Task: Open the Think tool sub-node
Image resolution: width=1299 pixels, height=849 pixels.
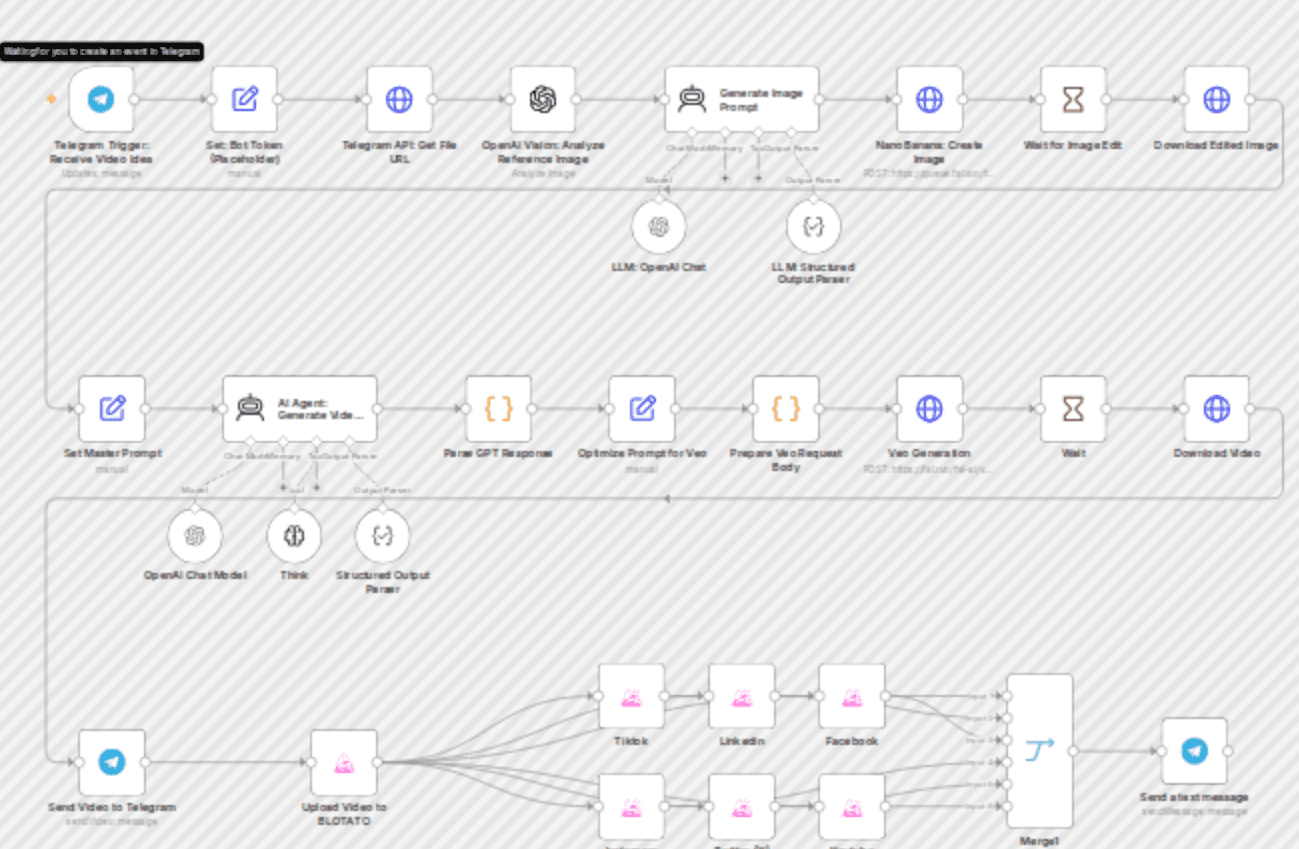Action: click(x=294, y=536)
